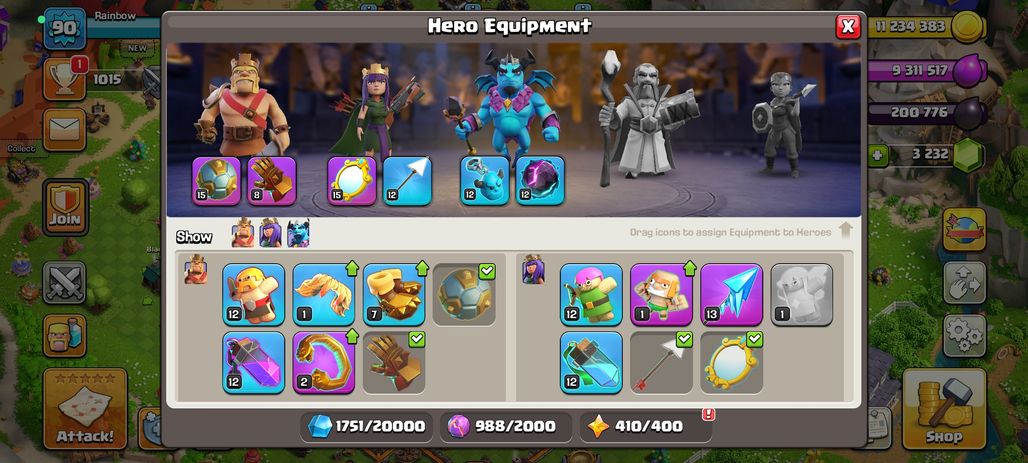Choose the Frozen Arrow level 13

pyautogui.click(x=732, y=294)
